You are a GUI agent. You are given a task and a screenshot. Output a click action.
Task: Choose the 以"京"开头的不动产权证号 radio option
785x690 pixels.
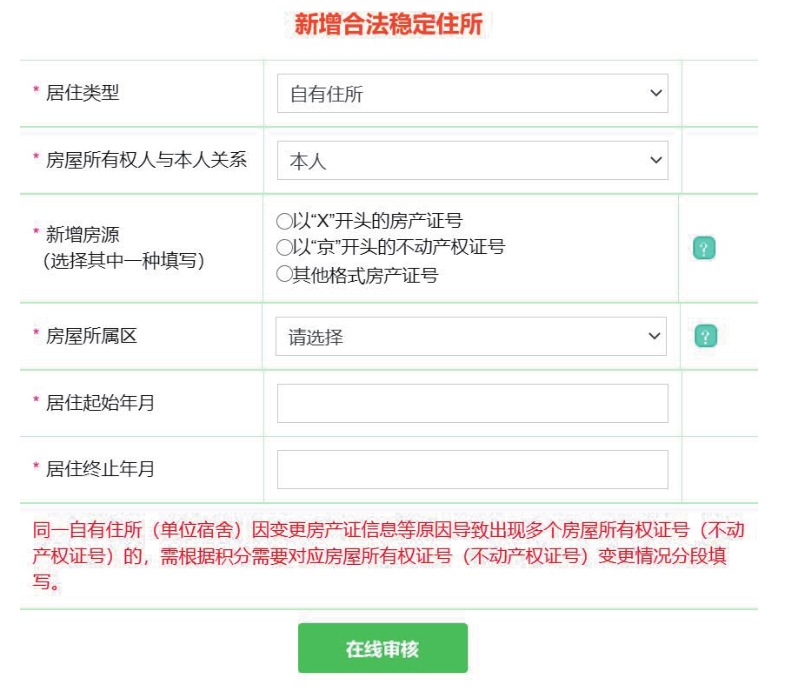pyautogui.click(x=284, y=247)
